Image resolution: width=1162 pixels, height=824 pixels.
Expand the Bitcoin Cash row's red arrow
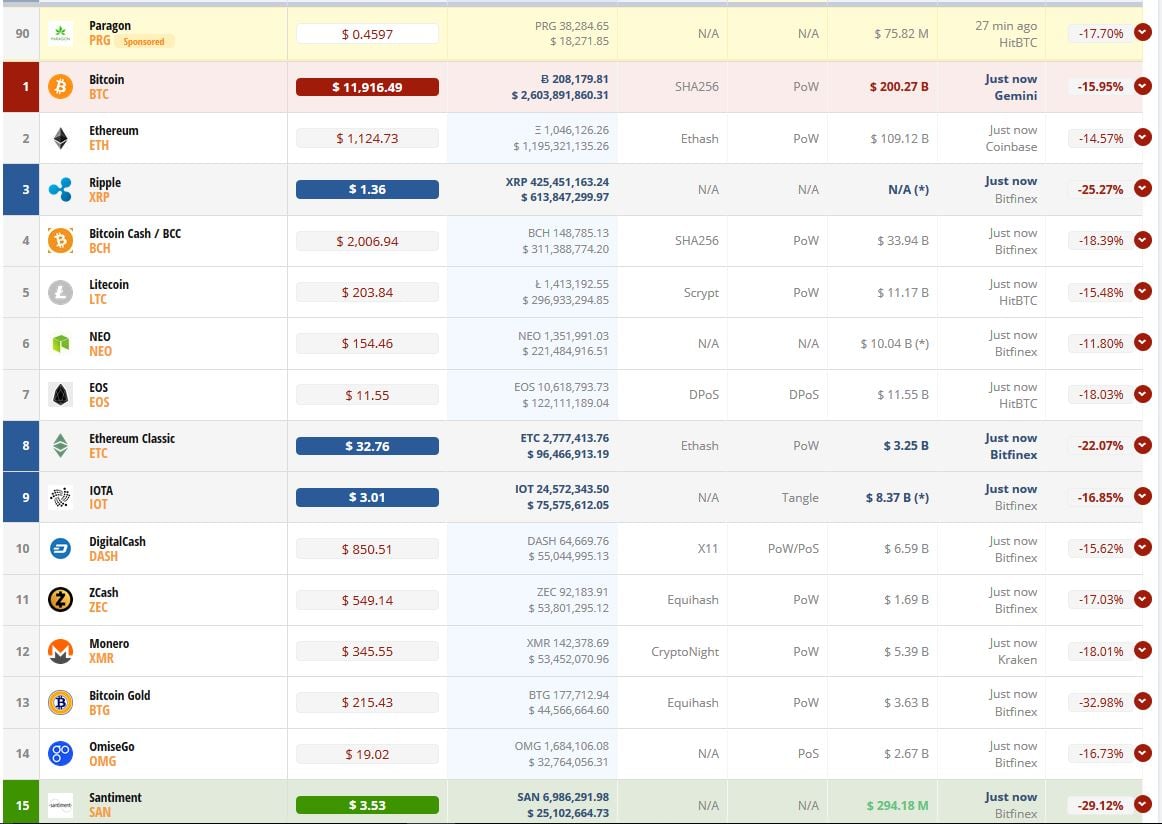[1143, 240]
